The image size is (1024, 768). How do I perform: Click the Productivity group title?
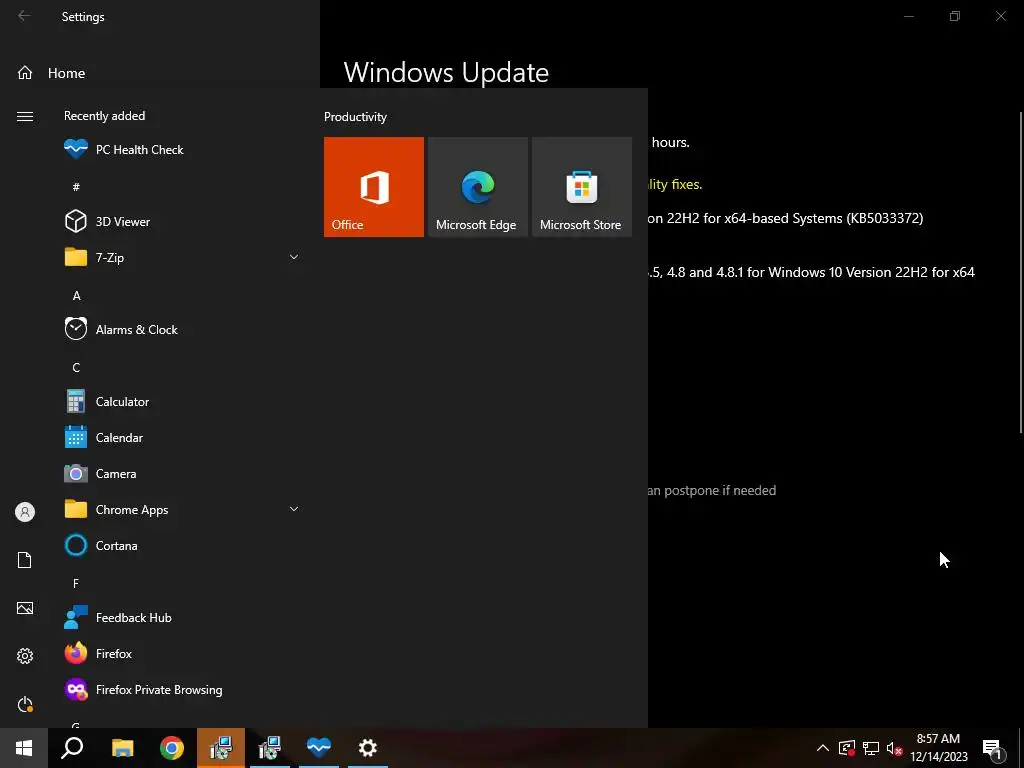355,117
